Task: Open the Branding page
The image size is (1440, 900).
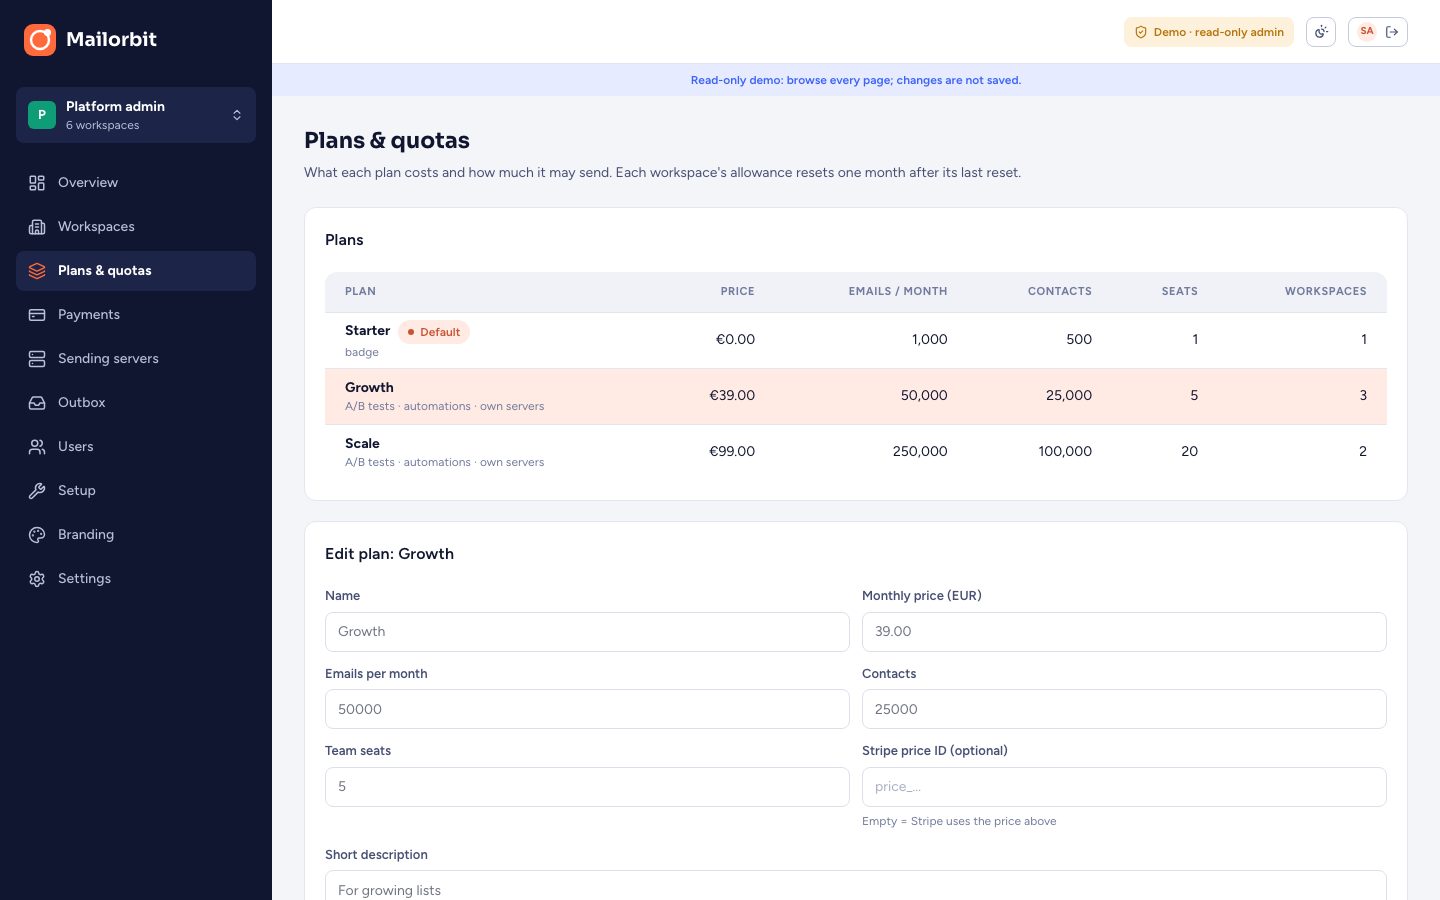Action: point(136,535)
